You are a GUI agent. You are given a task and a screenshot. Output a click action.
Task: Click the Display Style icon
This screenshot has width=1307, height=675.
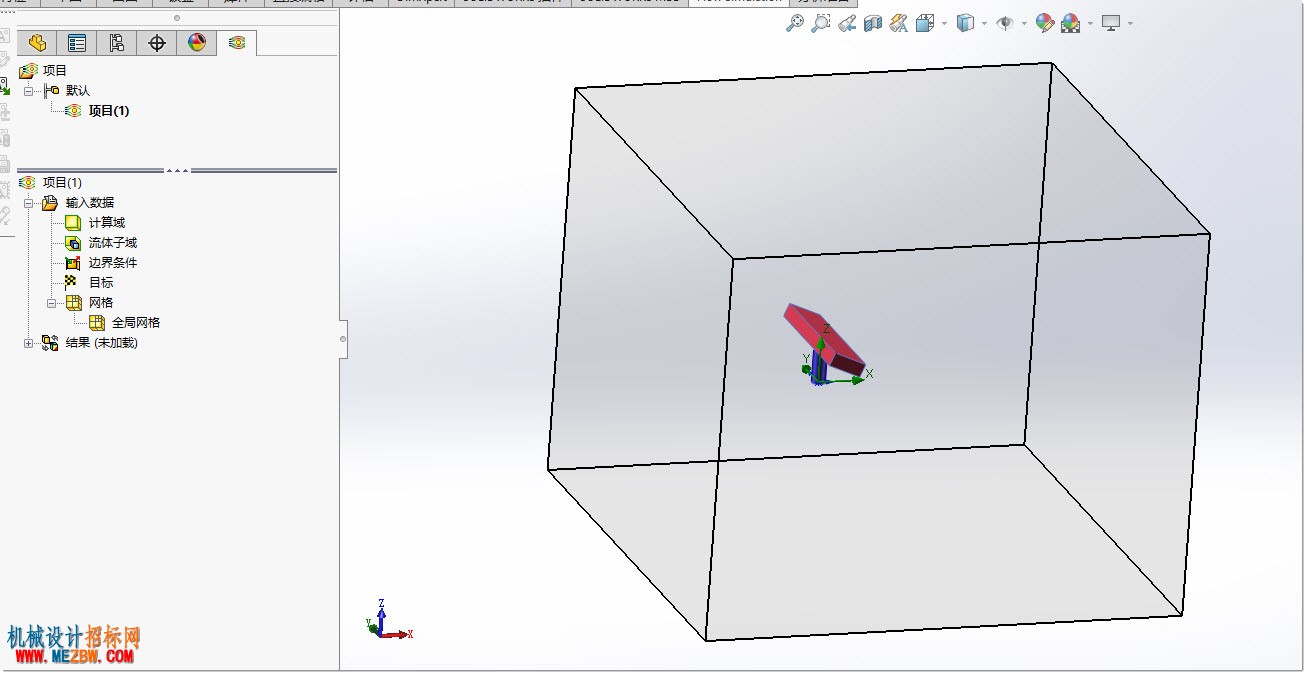tap(965, 23)
